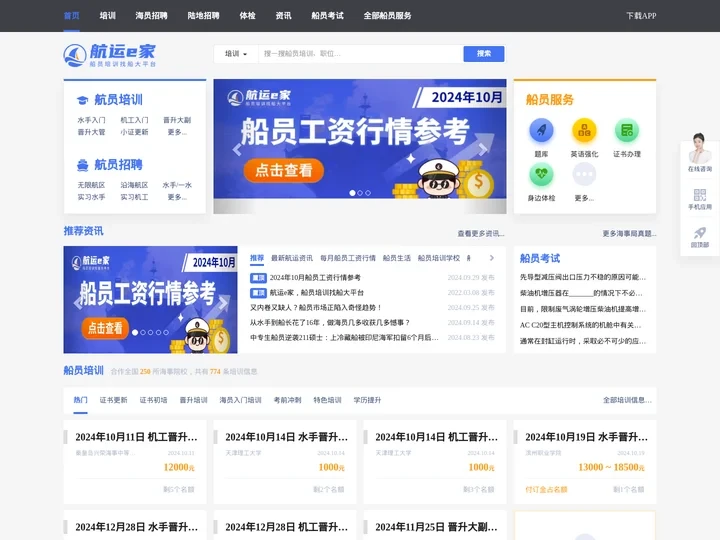The image size is (720, 540).
Task: Show previous slide on news banner
Action: [x=77, y=303]
